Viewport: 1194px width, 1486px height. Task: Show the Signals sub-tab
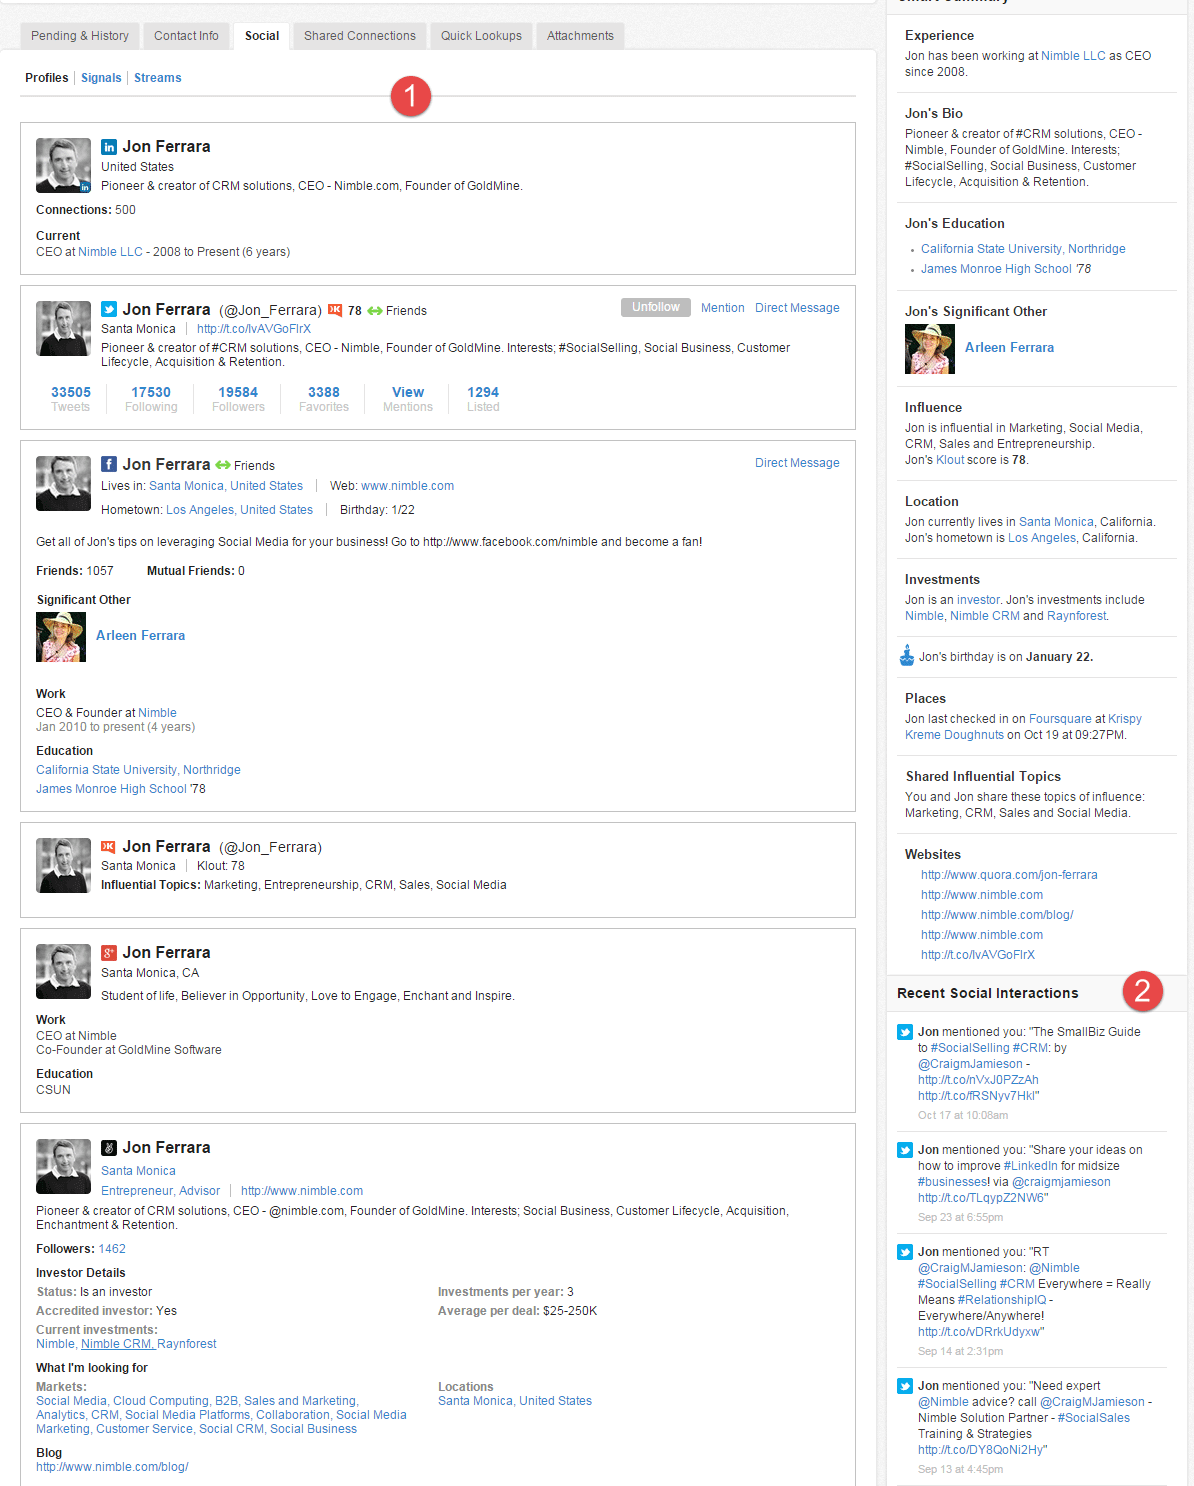[x=101, y=78]
